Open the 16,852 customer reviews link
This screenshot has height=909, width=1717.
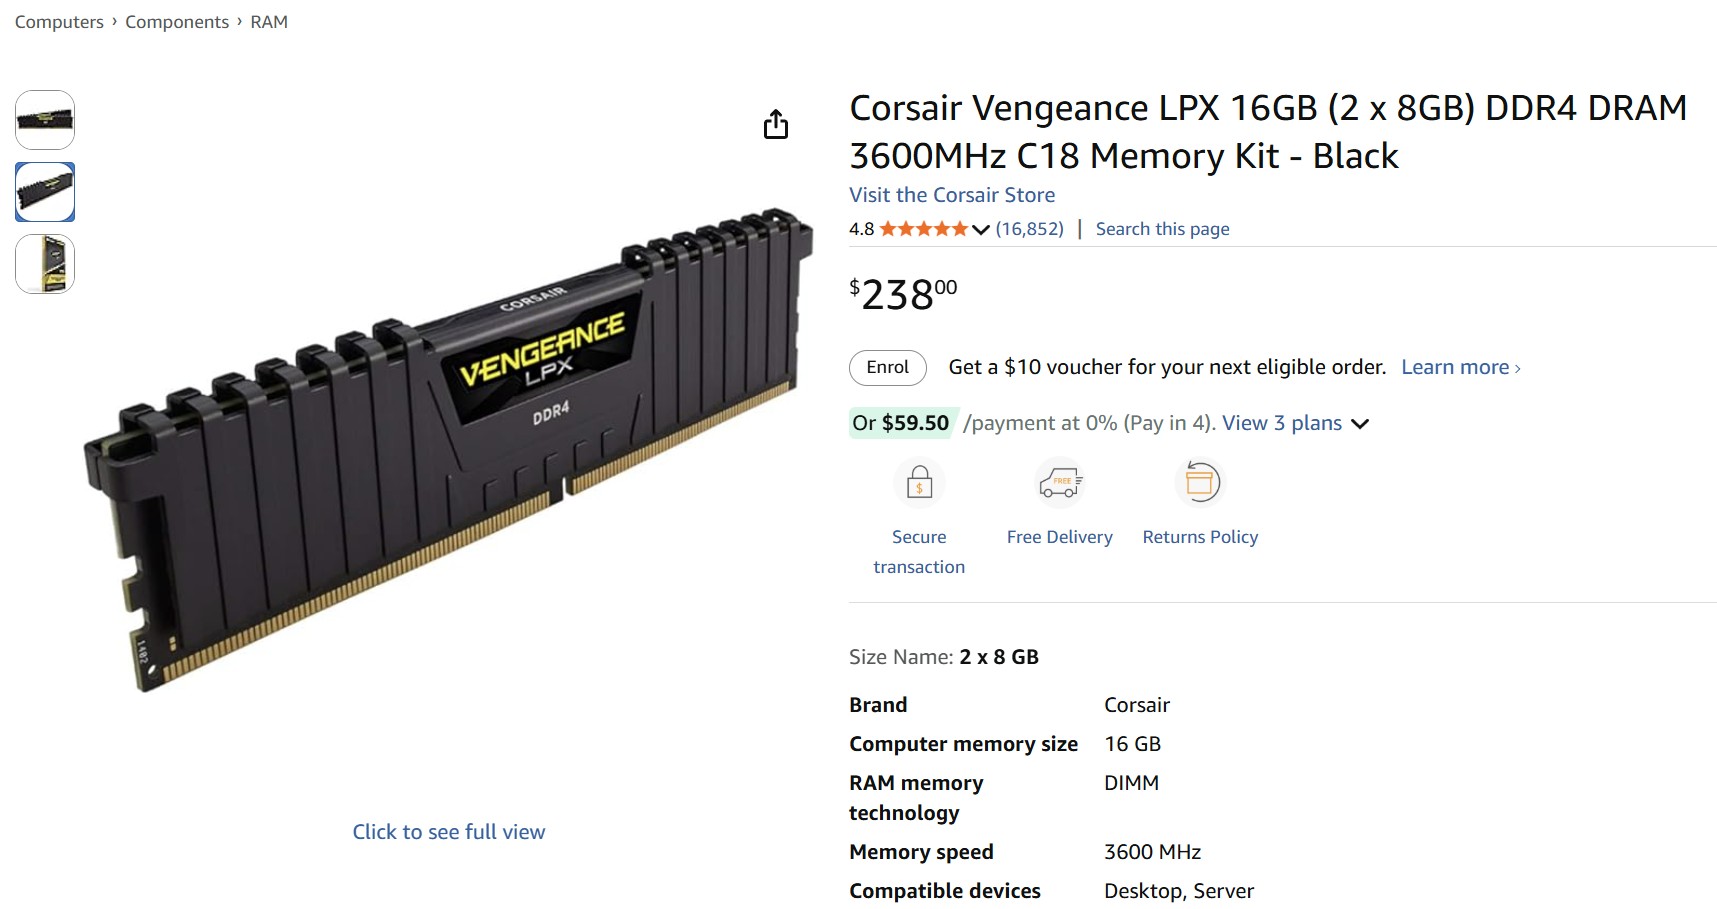(x=1029, y=229)
